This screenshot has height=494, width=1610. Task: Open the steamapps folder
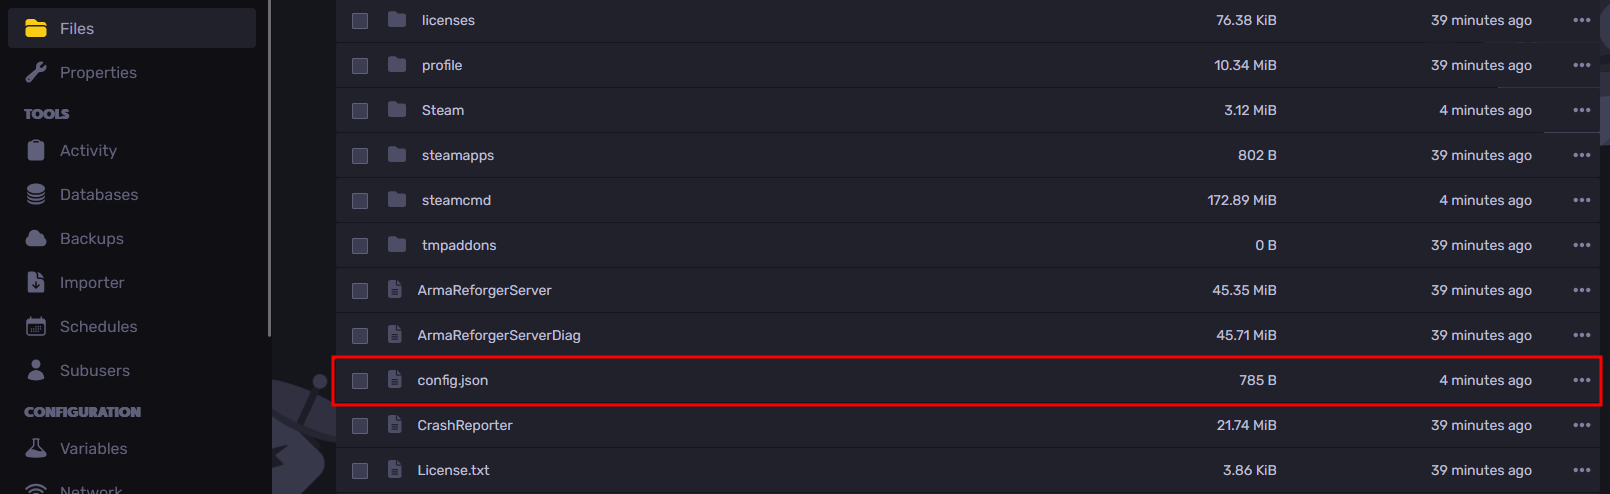coord(457,155)
